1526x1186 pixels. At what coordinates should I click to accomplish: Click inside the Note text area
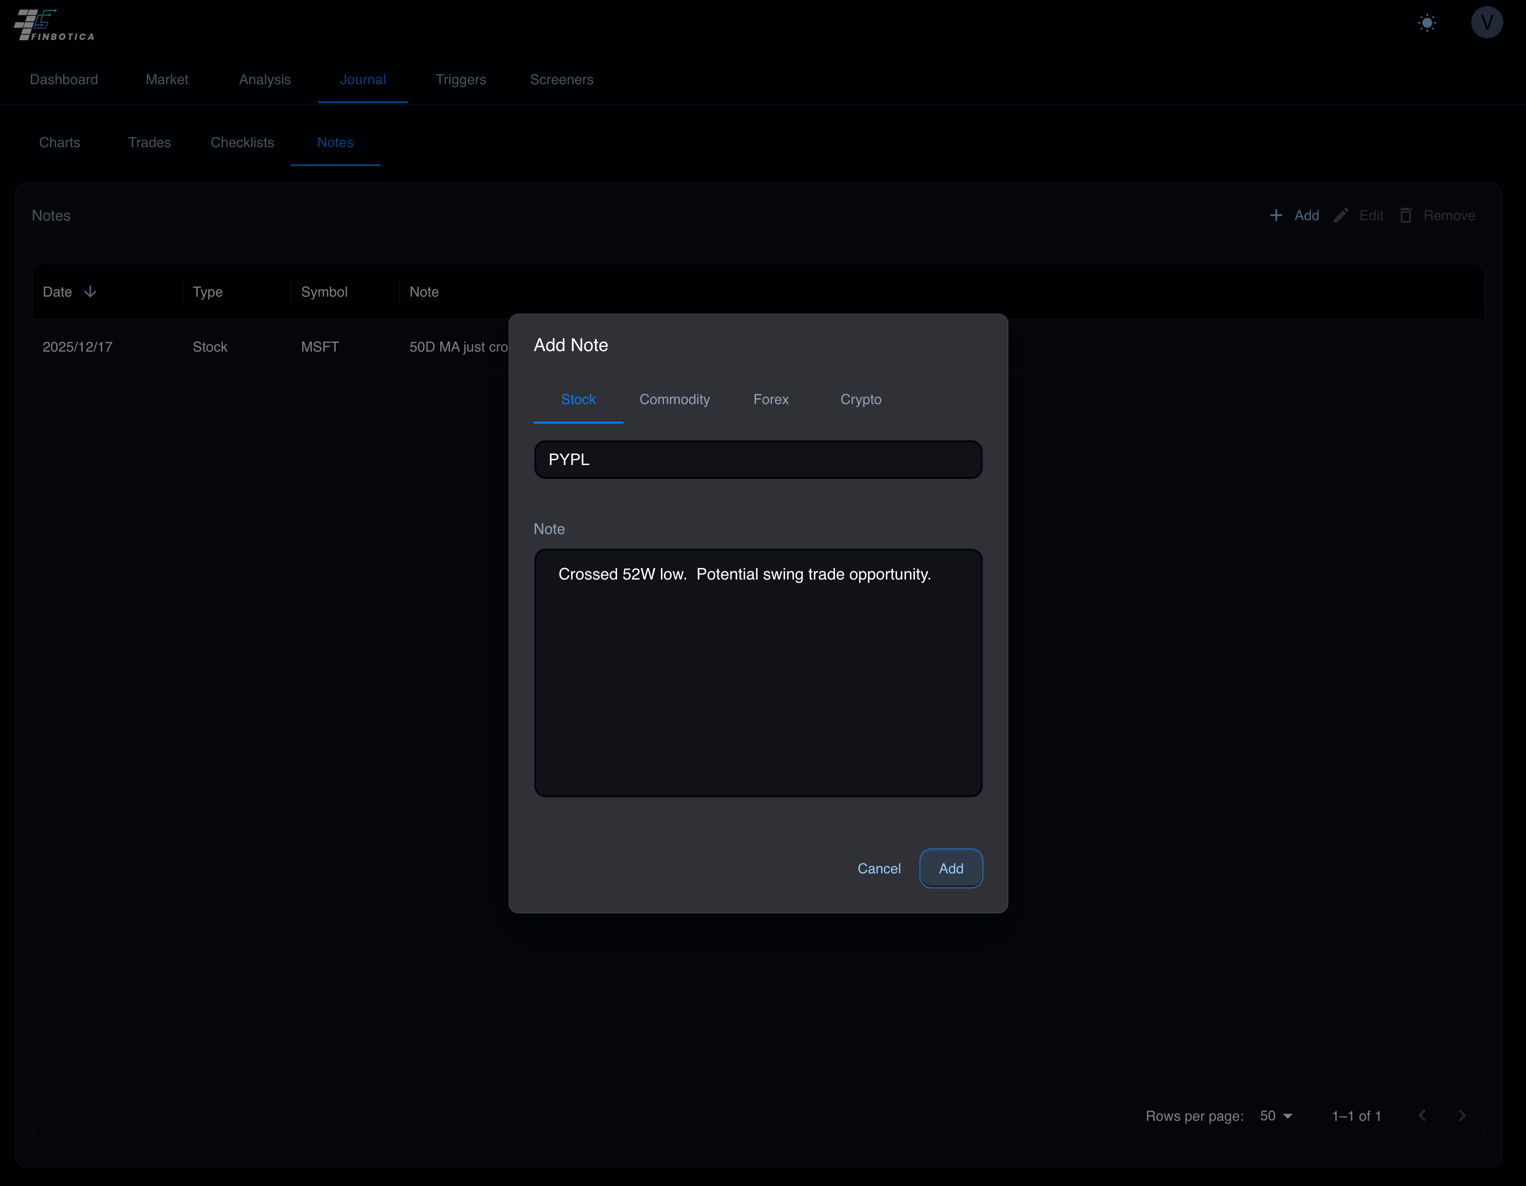pyautogui.click(x=757, y=680)
